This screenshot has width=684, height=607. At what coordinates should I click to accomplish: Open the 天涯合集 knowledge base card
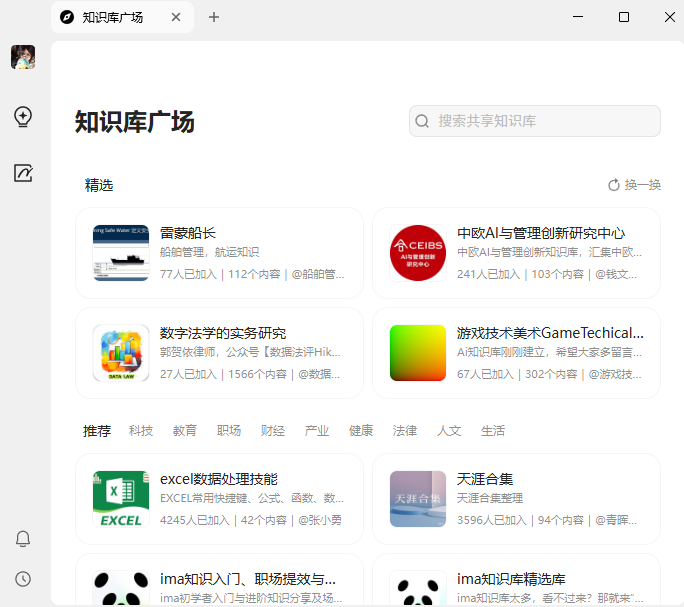[516, 499]
